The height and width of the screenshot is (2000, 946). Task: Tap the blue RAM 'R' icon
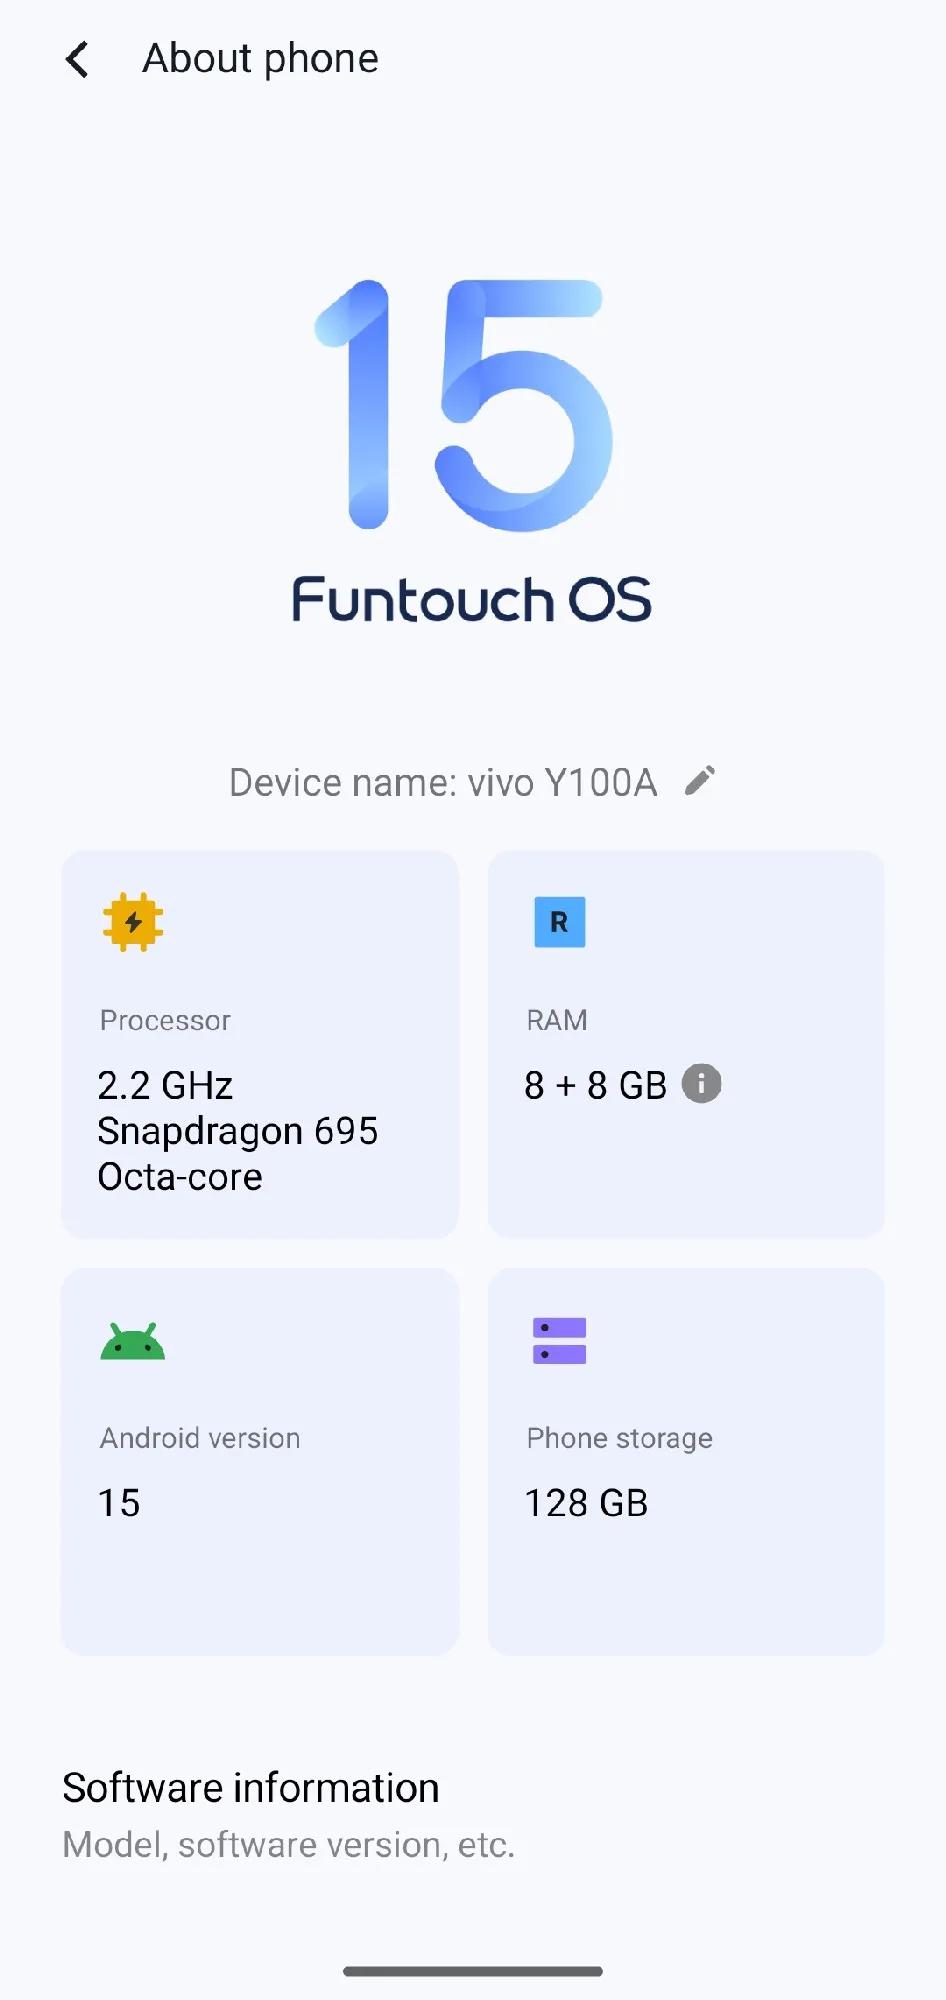point(559,922)
